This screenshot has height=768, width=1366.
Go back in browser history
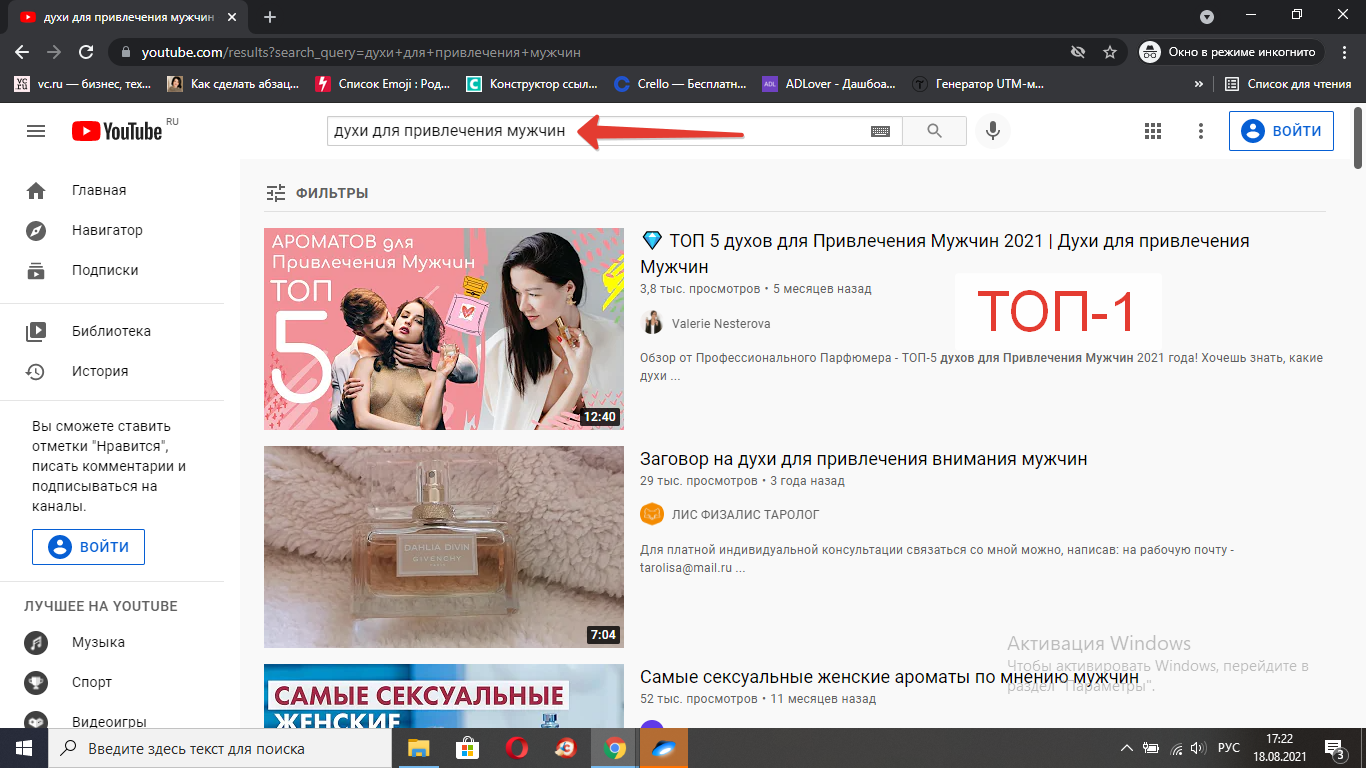(22, 52)
